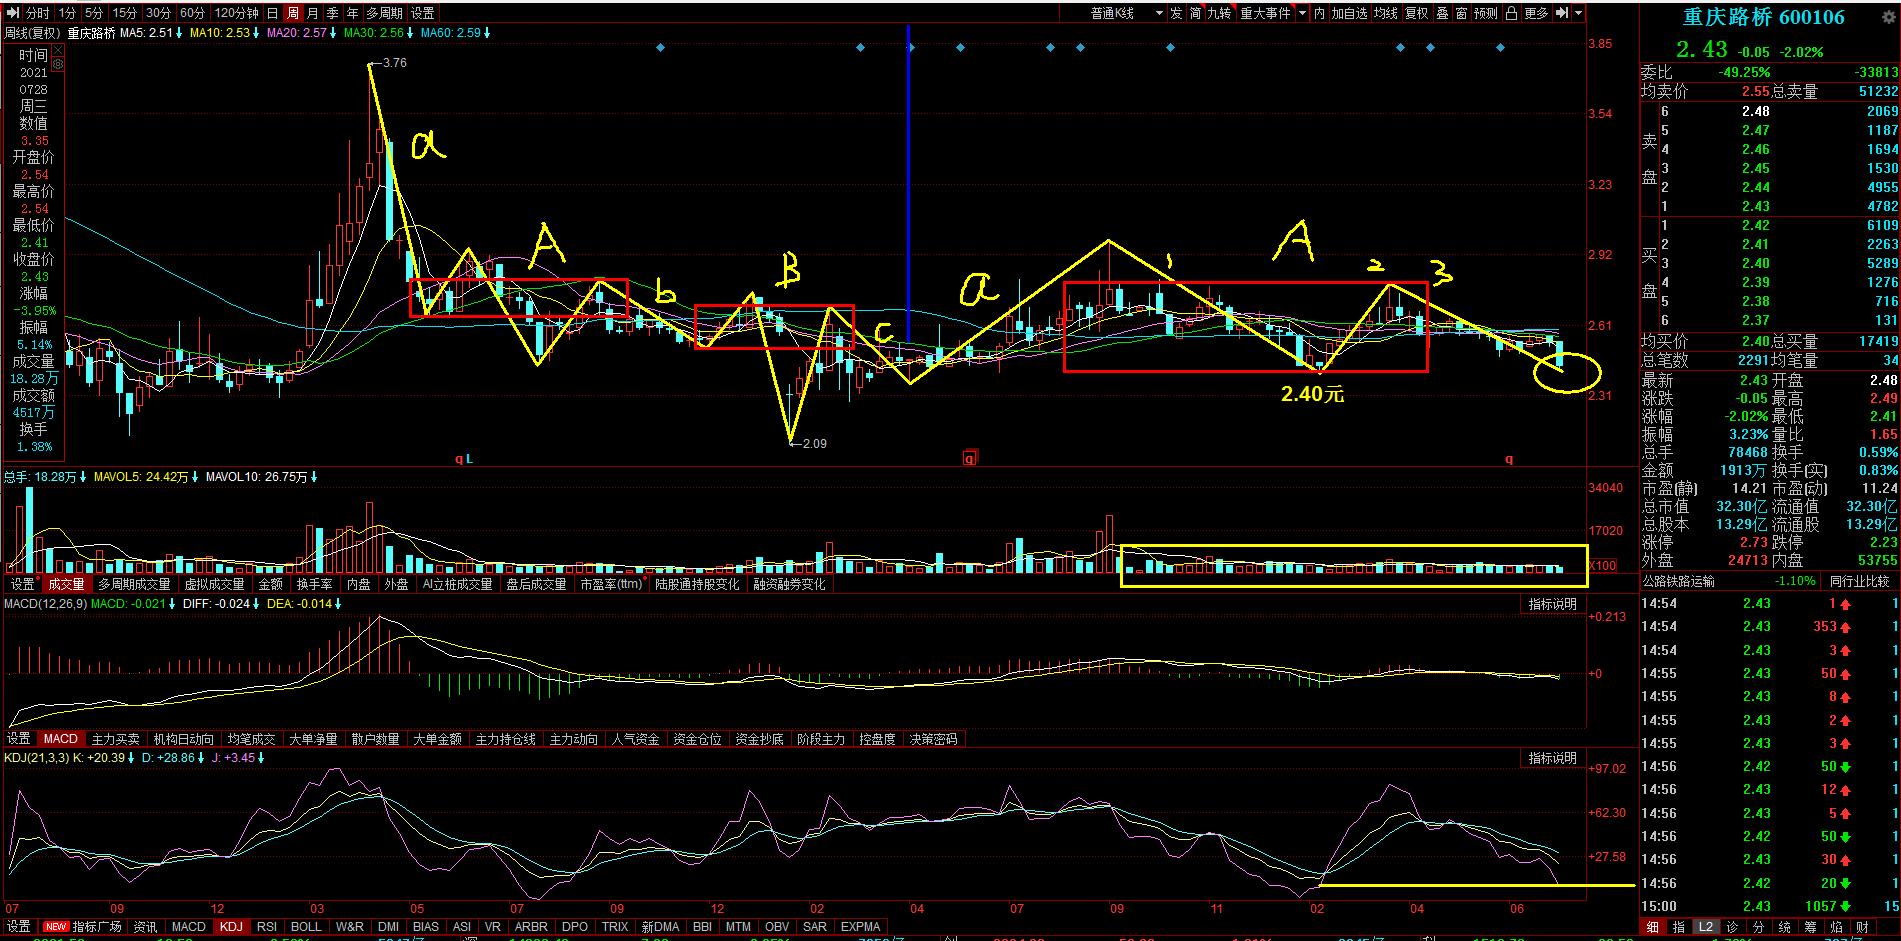This screenshot has height=941, width=1901.
Task: Select the RSI indicator at bottom bar
Action: (267, 927)
